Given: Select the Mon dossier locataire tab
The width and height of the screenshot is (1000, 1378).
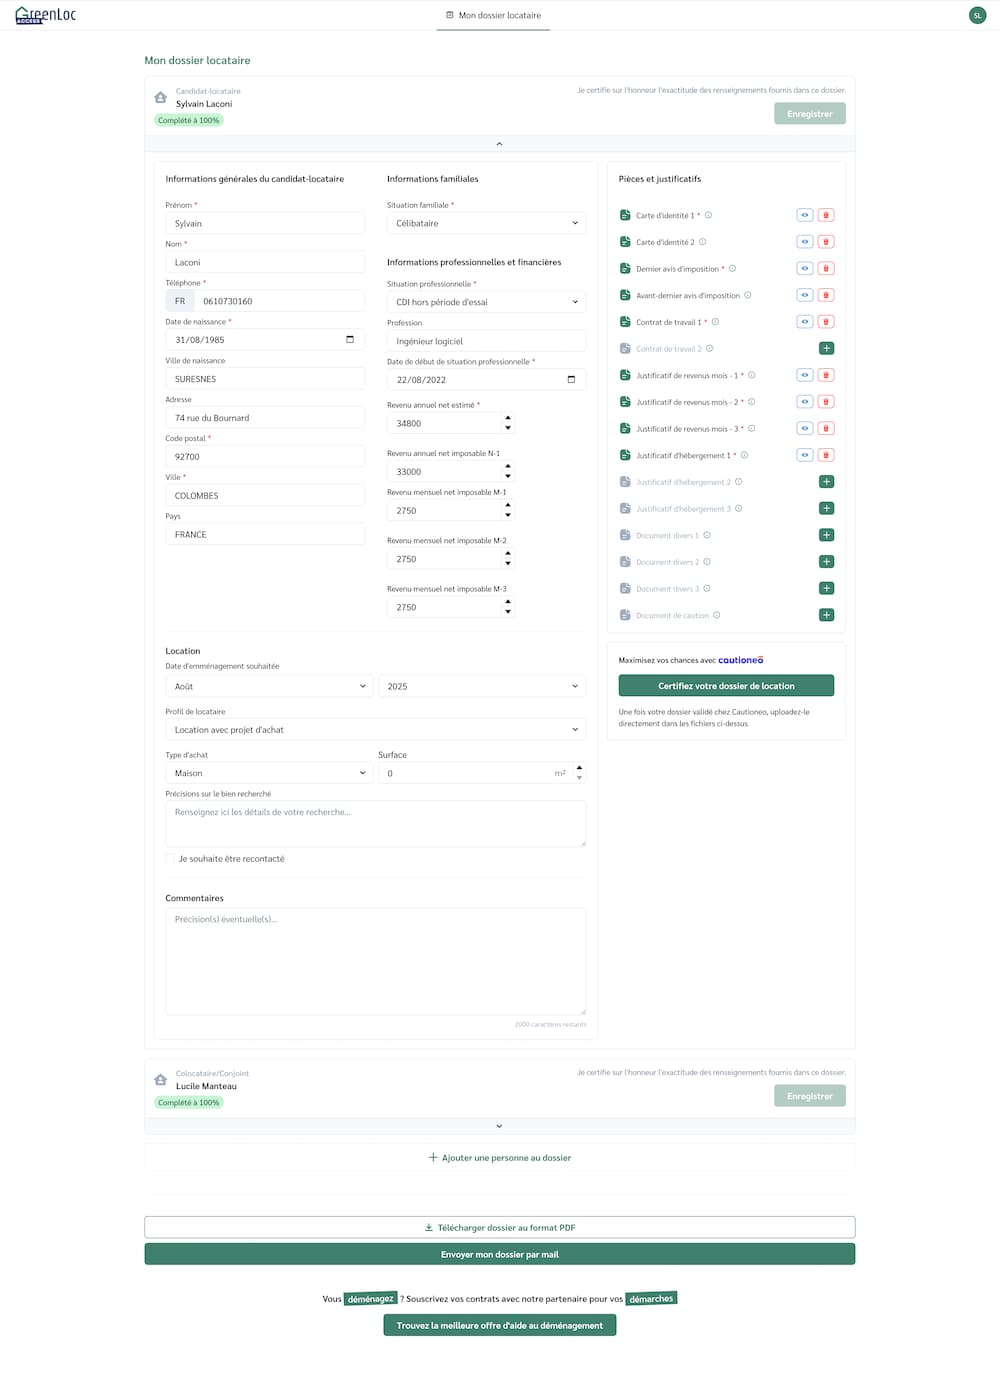Looking at the screenshot, I should click(493, 15).
